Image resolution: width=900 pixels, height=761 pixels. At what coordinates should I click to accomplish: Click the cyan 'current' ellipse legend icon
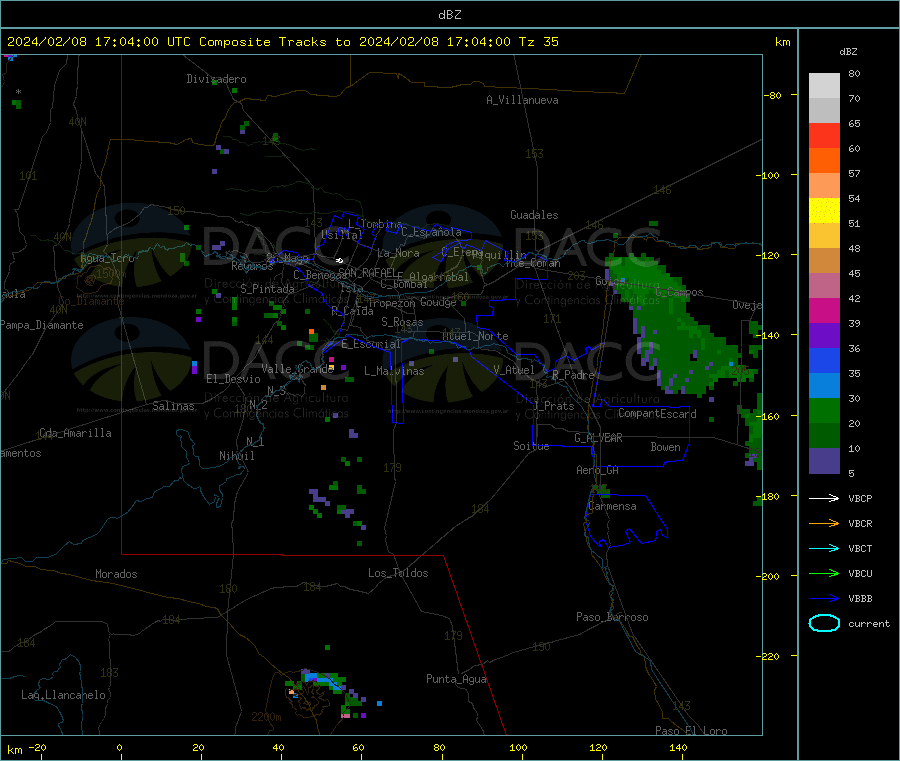824,623
